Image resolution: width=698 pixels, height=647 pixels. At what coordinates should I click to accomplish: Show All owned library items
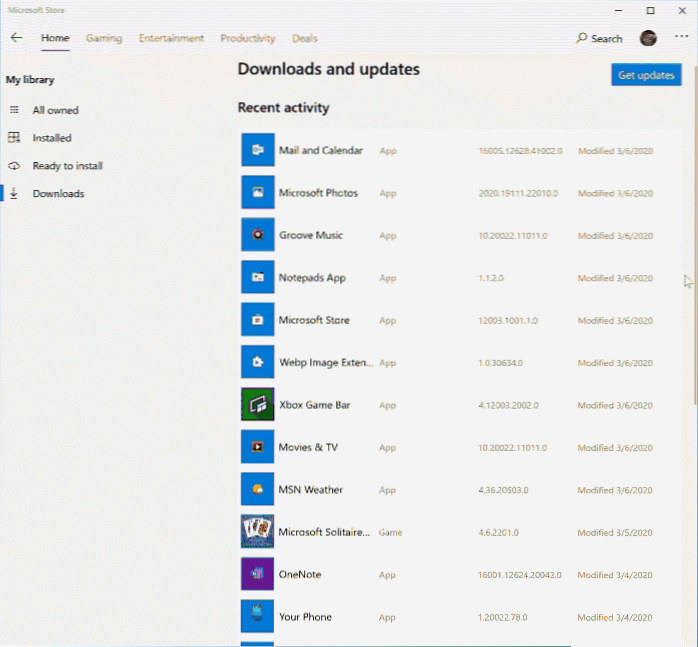pos(55,110)
